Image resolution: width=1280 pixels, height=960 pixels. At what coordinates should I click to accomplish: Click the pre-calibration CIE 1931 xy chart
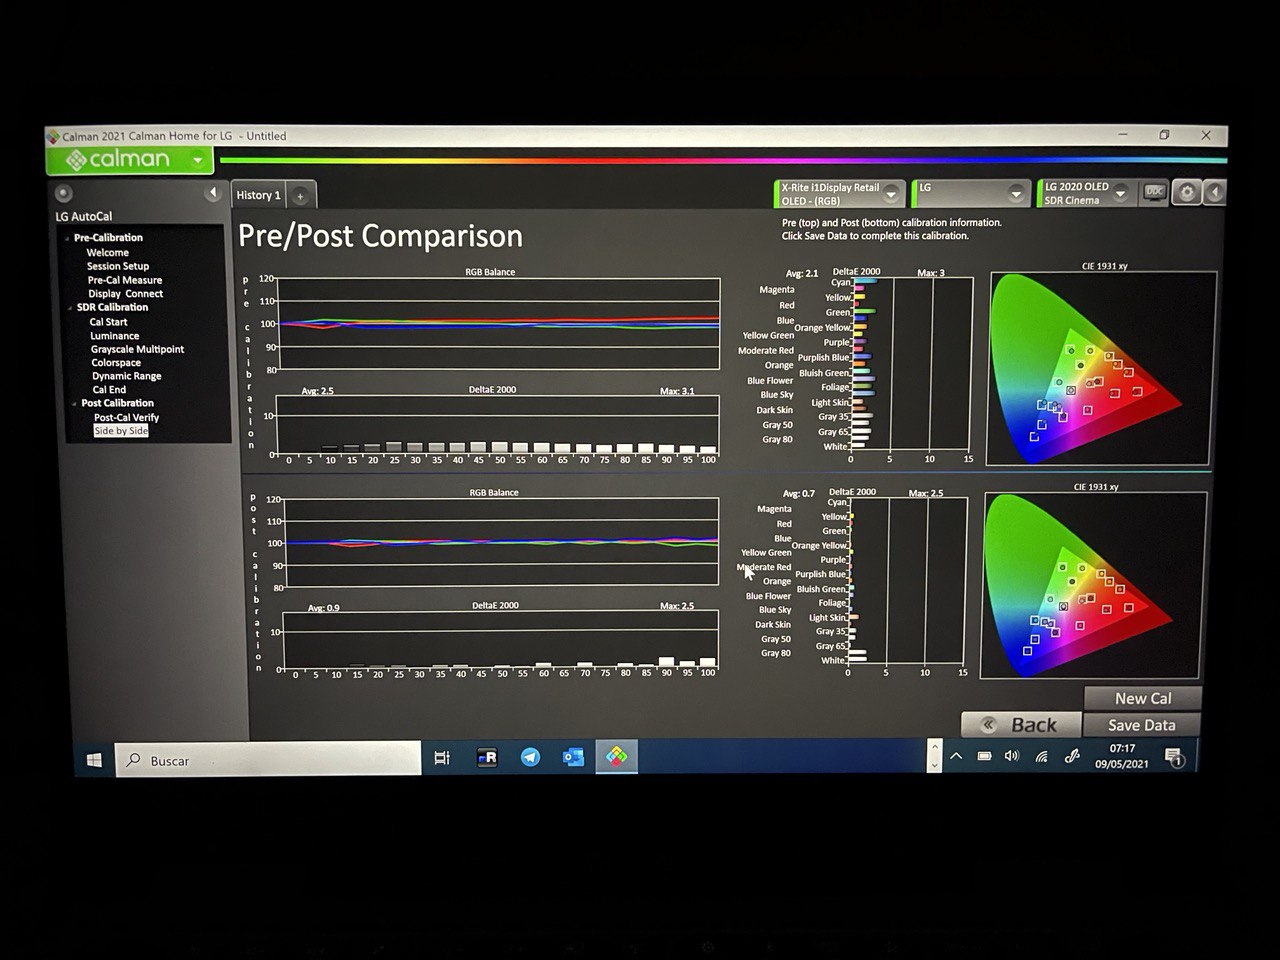pyautogui.click(x=1102, y=369)
